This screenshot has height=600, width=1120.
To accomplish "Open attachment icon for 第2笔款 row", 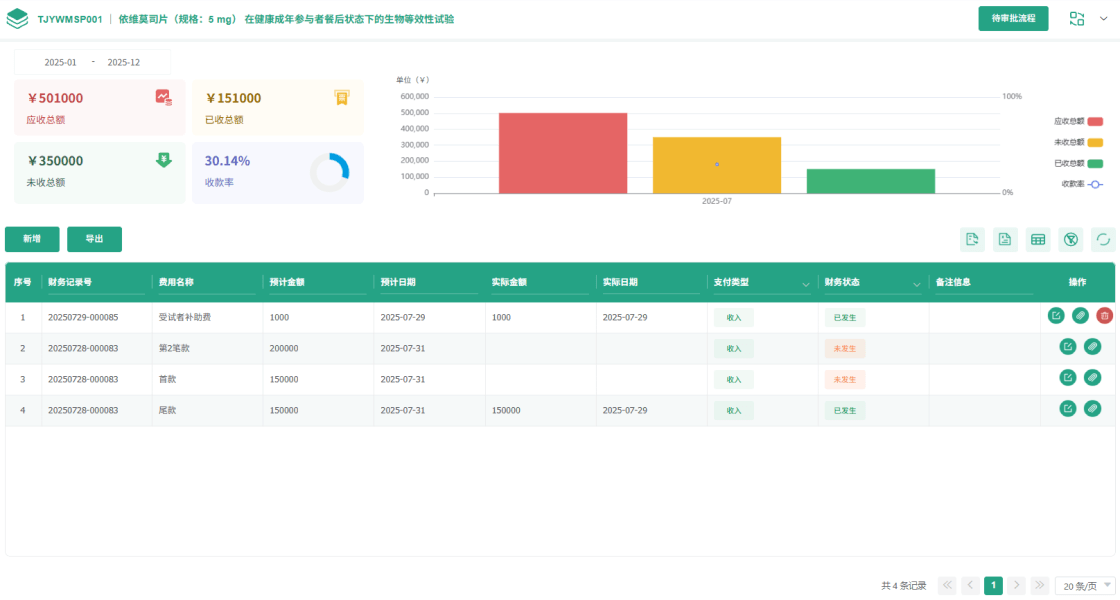I will pyautogui.click(x=1092, y=347).
